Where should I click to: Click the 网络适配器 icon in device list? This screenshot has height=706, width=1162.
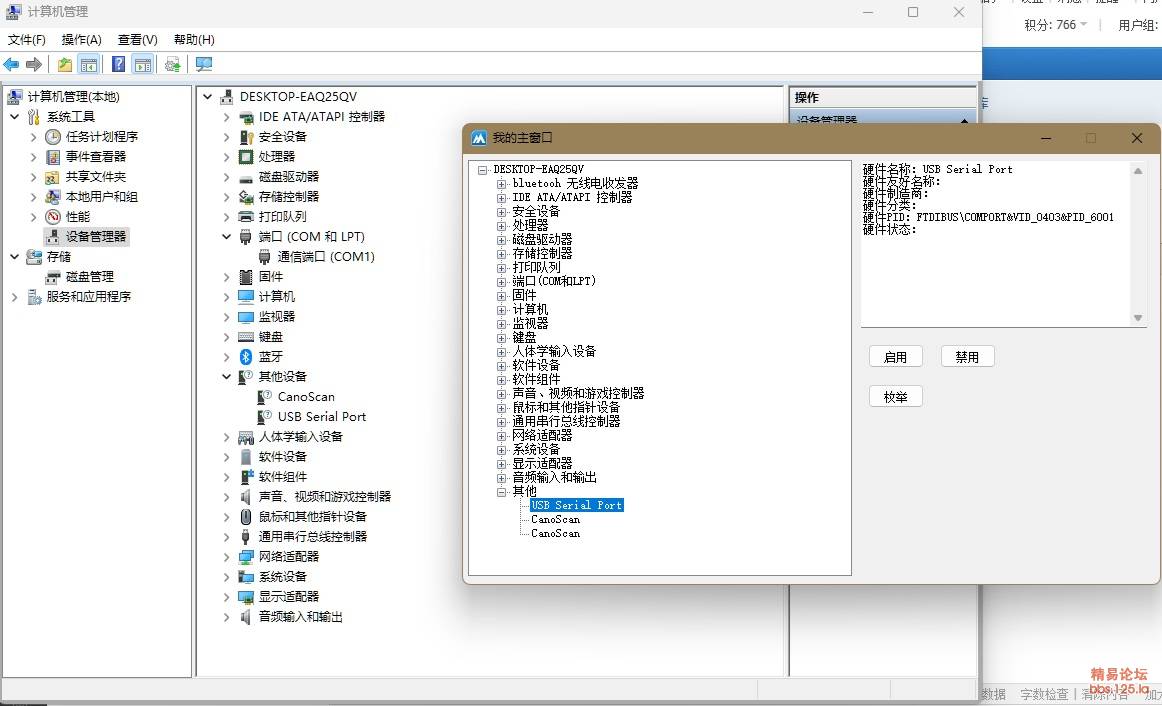pos(246,556)
